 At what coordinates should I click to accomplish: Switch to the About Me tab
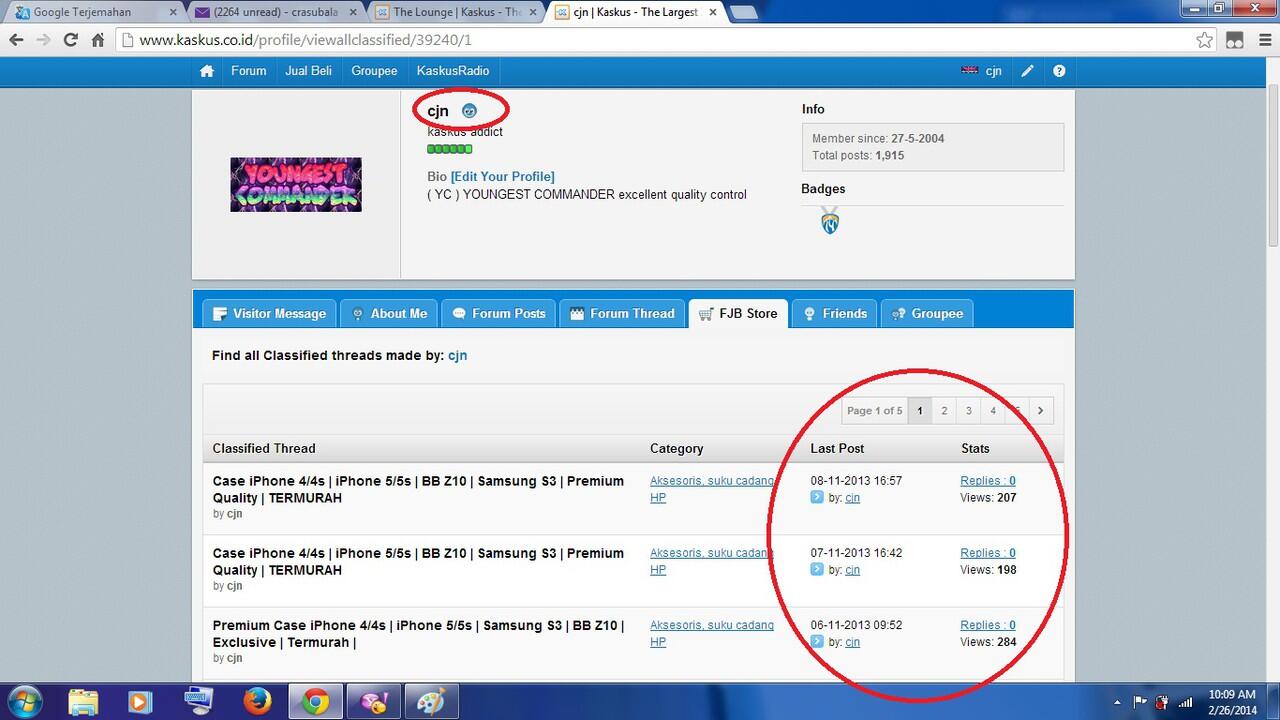[x=388, y=313]
